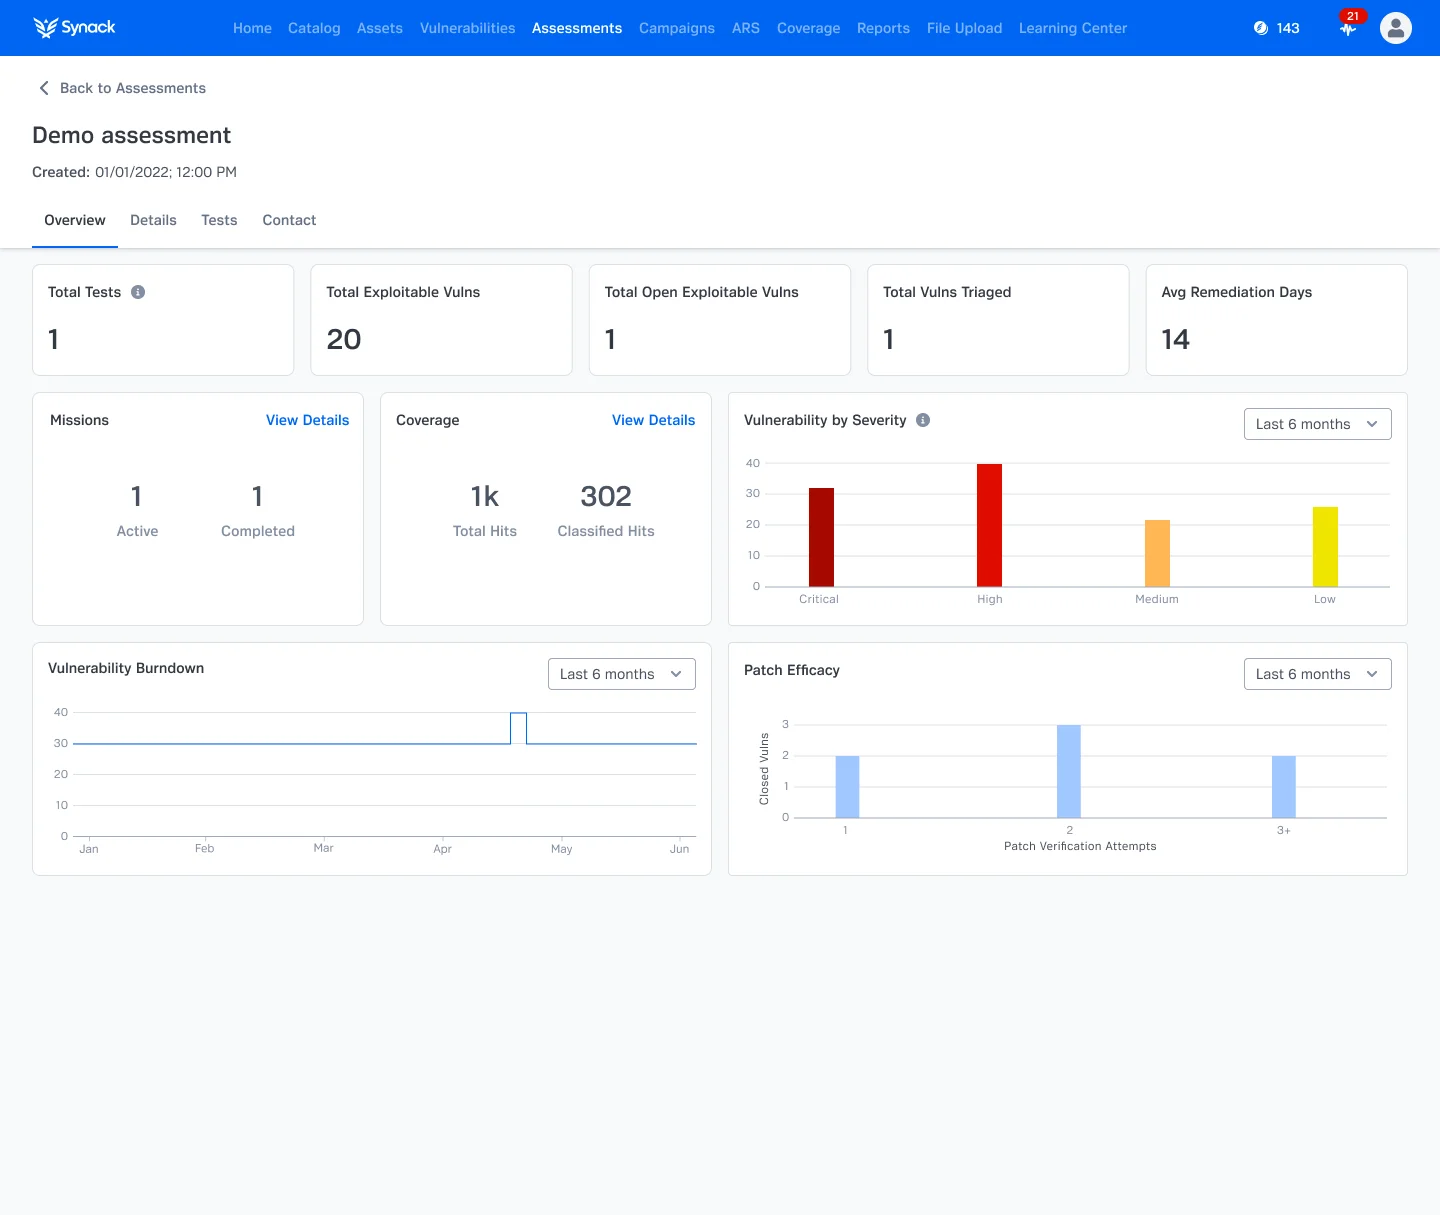The height and width of the screenshot is (1215, 1440).
Task: Switch to the Details tab
Action: tap(153, 220)
